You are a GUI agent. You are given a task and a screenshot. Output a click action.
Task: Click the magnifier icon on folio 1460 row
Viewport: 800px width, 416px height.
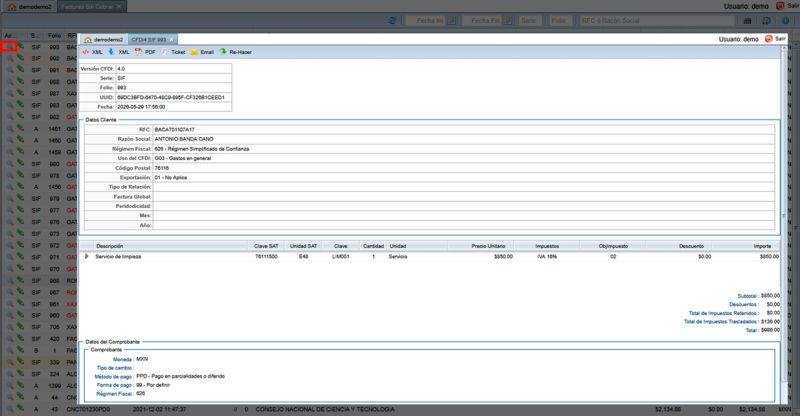(9, 140)
